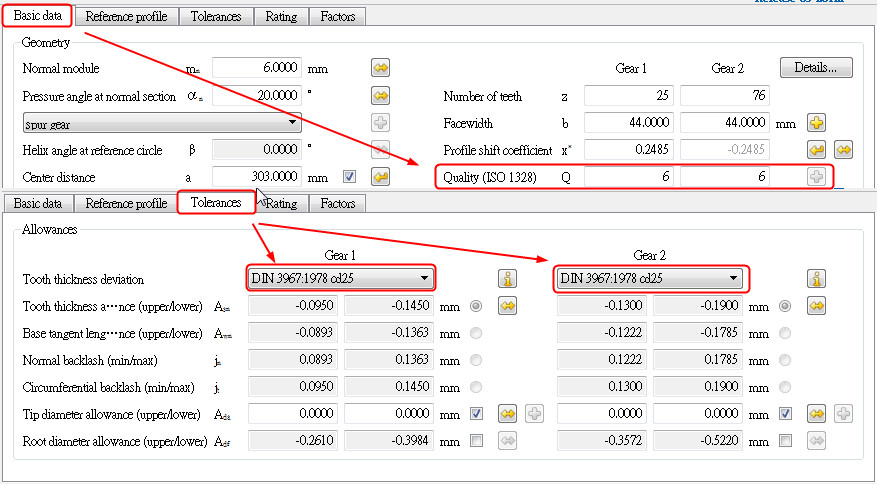Click Gear 1 profile shift coefficient field

[x=629, y=150]
